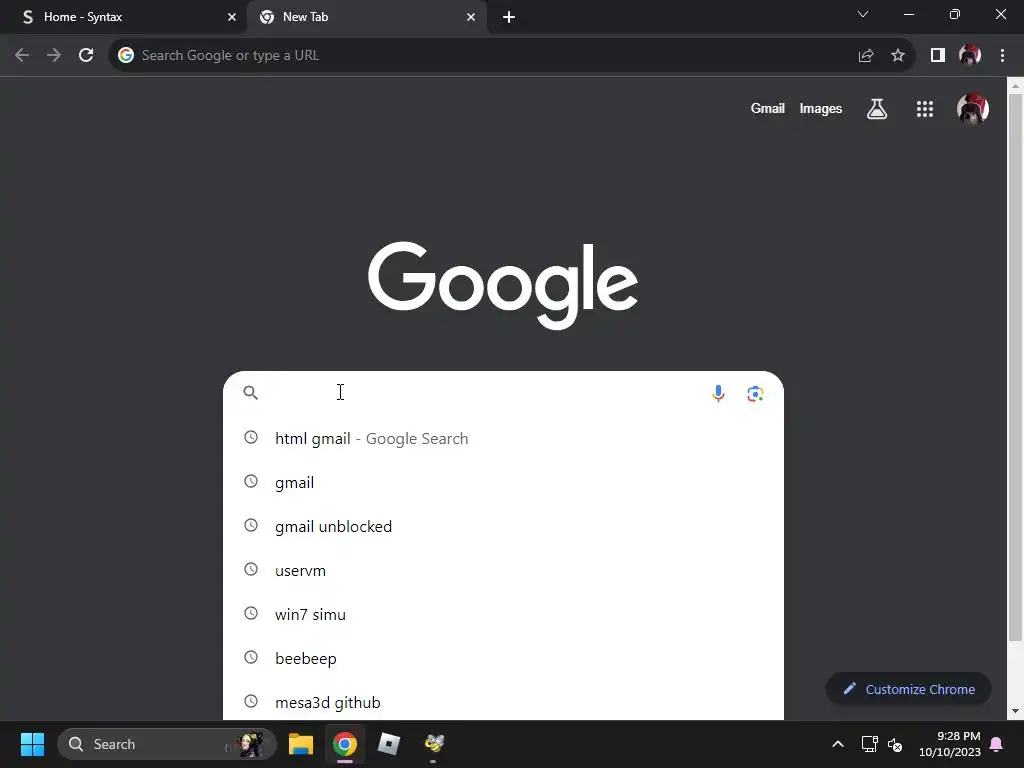
Task: Choose the 'win7 simu' suggestion
Action: pos(504,615)
